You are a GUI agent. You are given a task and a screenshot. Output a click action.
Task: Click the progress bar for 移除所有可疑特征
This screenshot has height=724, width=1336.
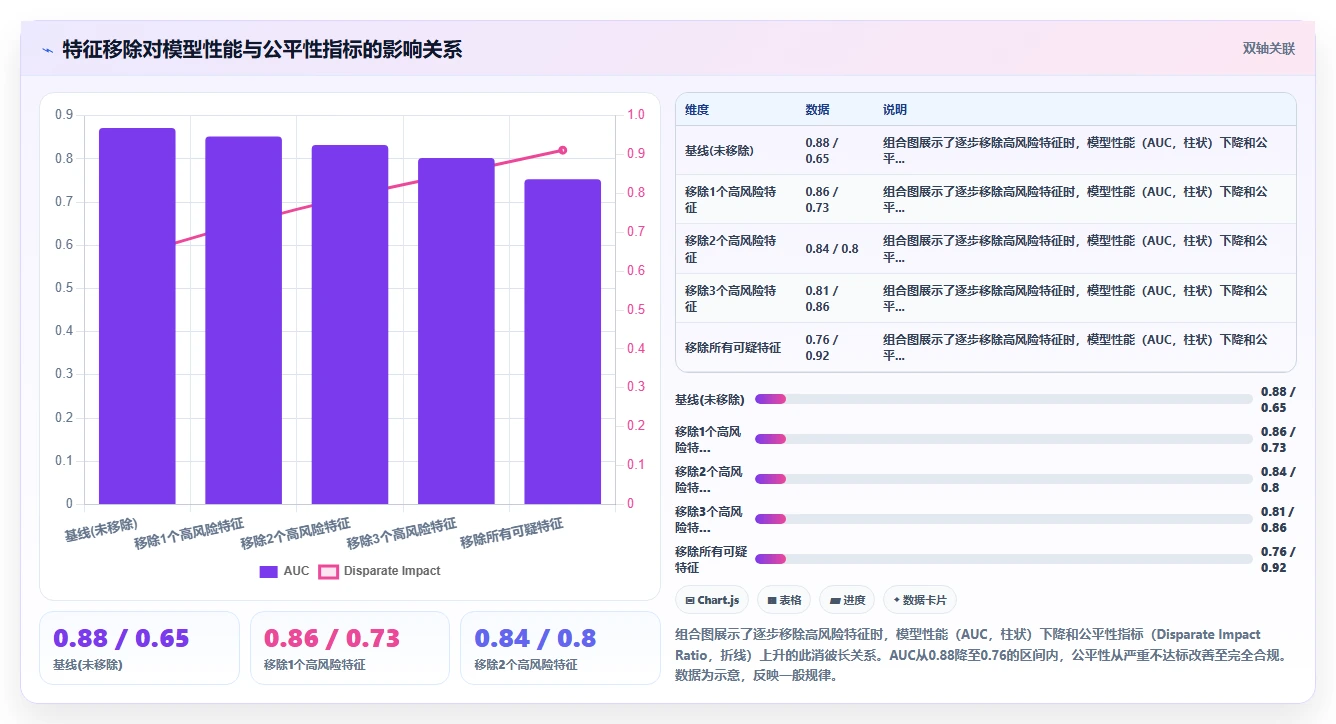click(x=1004, y=559)
